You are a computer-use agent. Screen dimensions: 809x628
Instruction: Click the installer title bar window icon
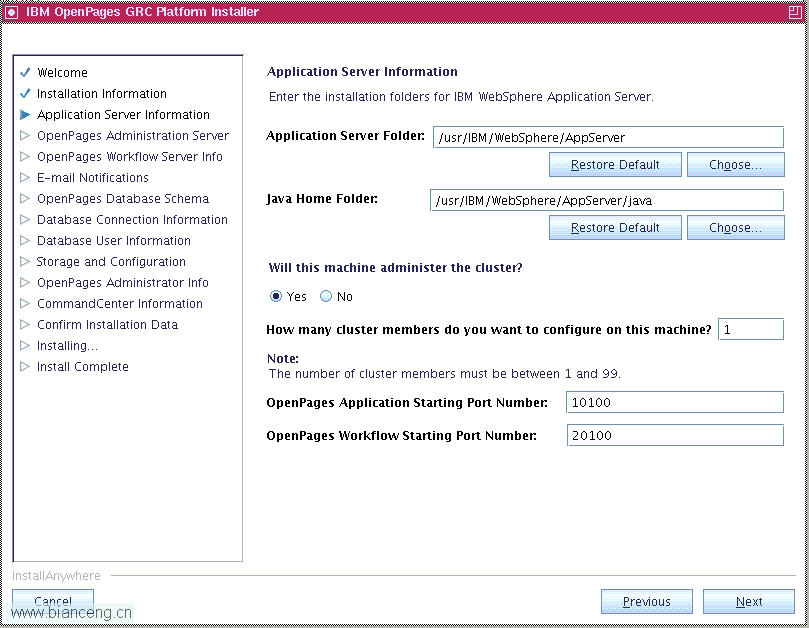11,12
